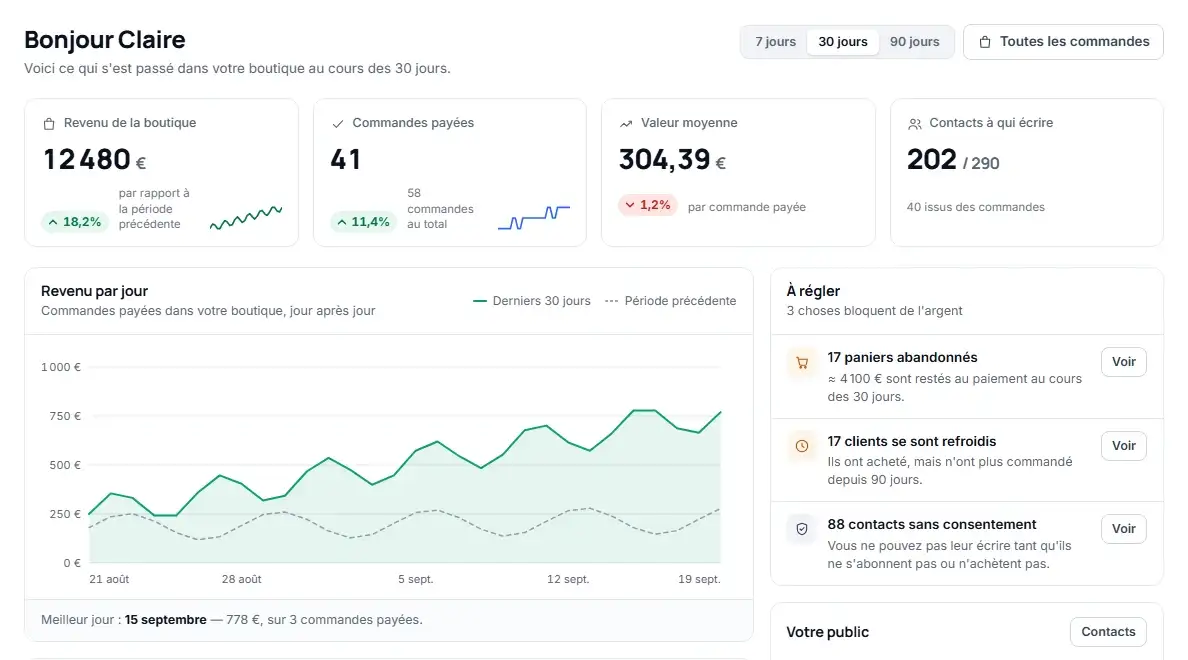
Task: Open Toutes les commandes
Action: 1063,42
